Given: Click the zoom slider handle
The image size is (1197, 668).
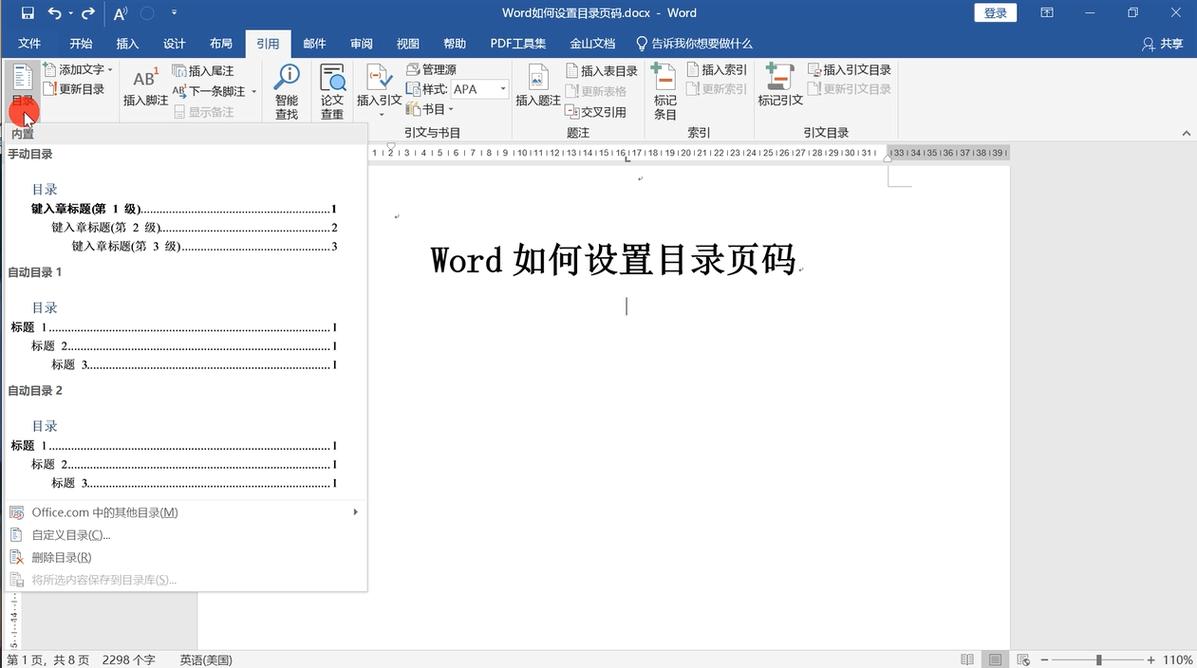Looking at the screenshot, I should click(1099, 660).
